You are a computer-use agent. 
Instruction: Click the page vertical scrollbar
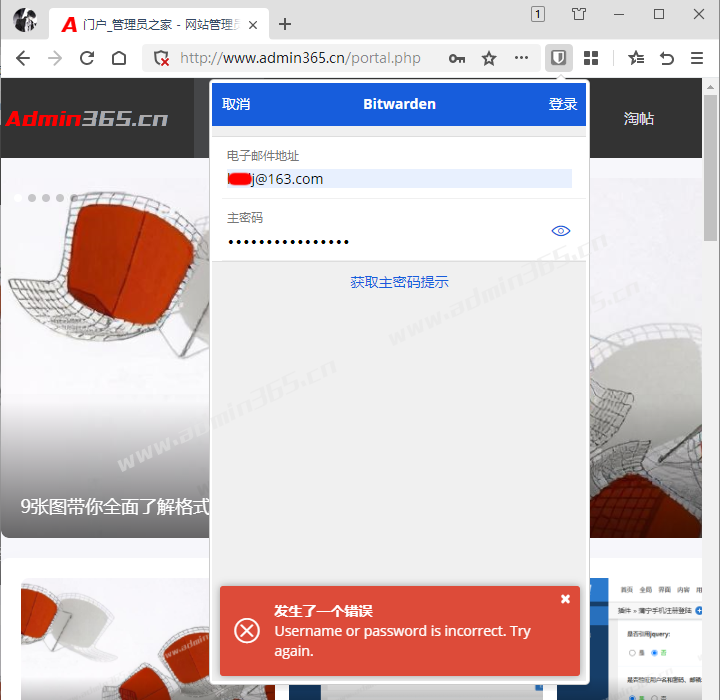coord(710,168)
